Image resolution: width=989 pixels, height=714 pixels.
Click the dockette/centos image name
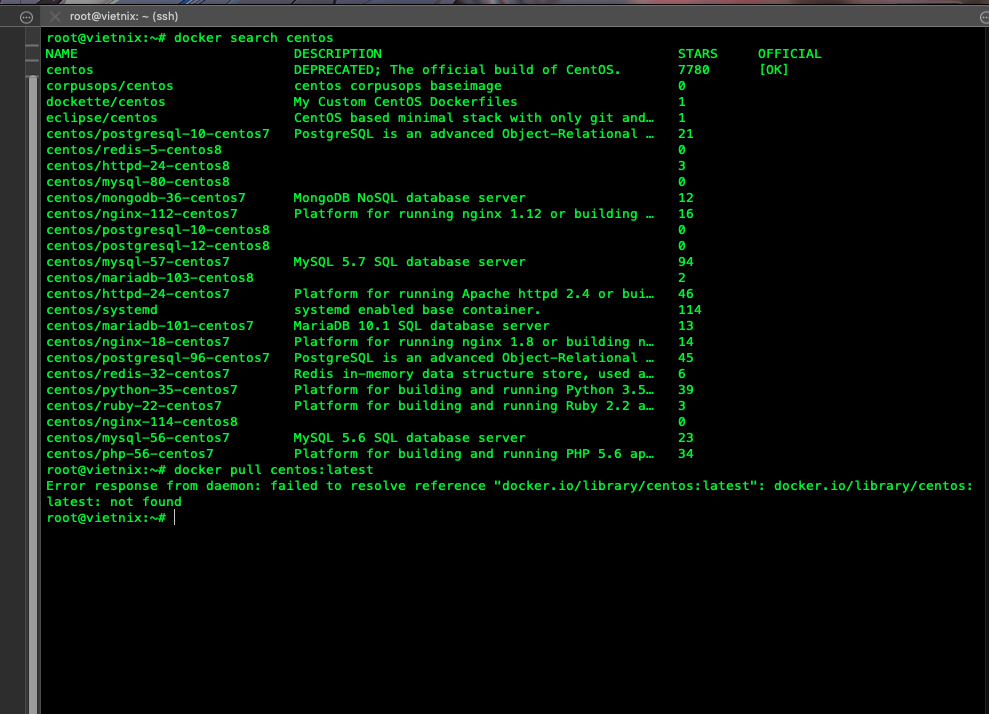click(105, 102)
